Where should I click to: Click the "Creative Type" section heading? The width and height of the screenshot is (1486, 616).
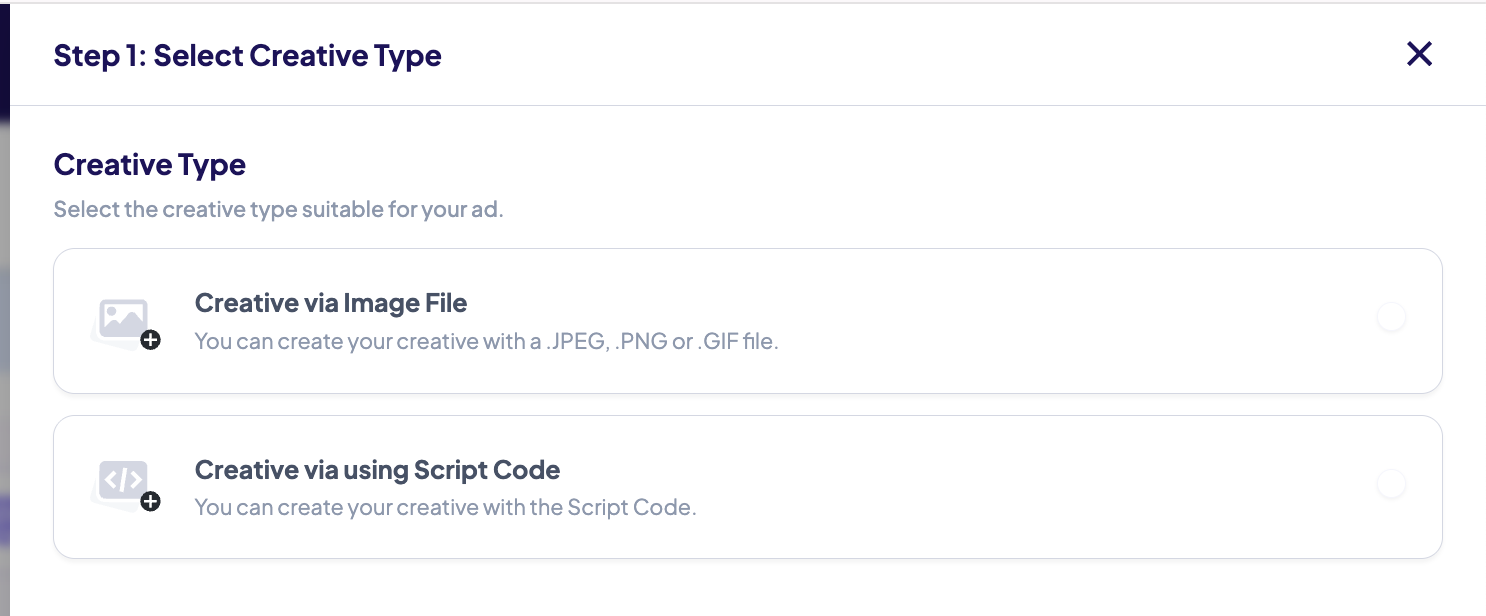click(150, 164)
